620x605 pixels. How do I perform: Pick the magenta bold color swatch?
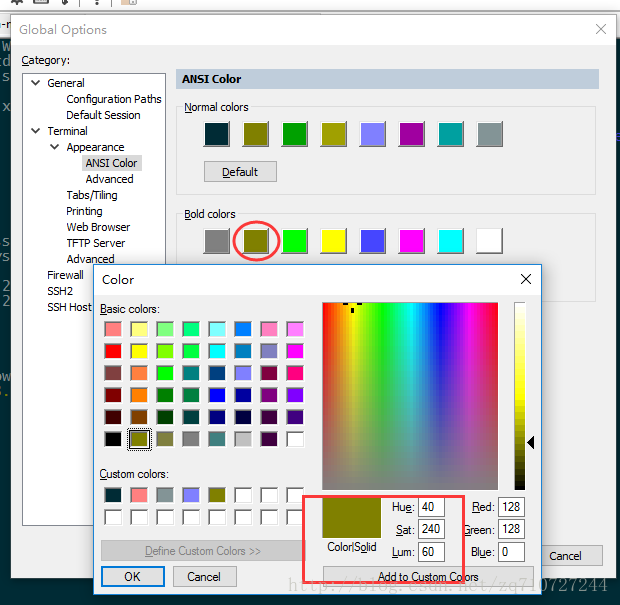(411, 241)
